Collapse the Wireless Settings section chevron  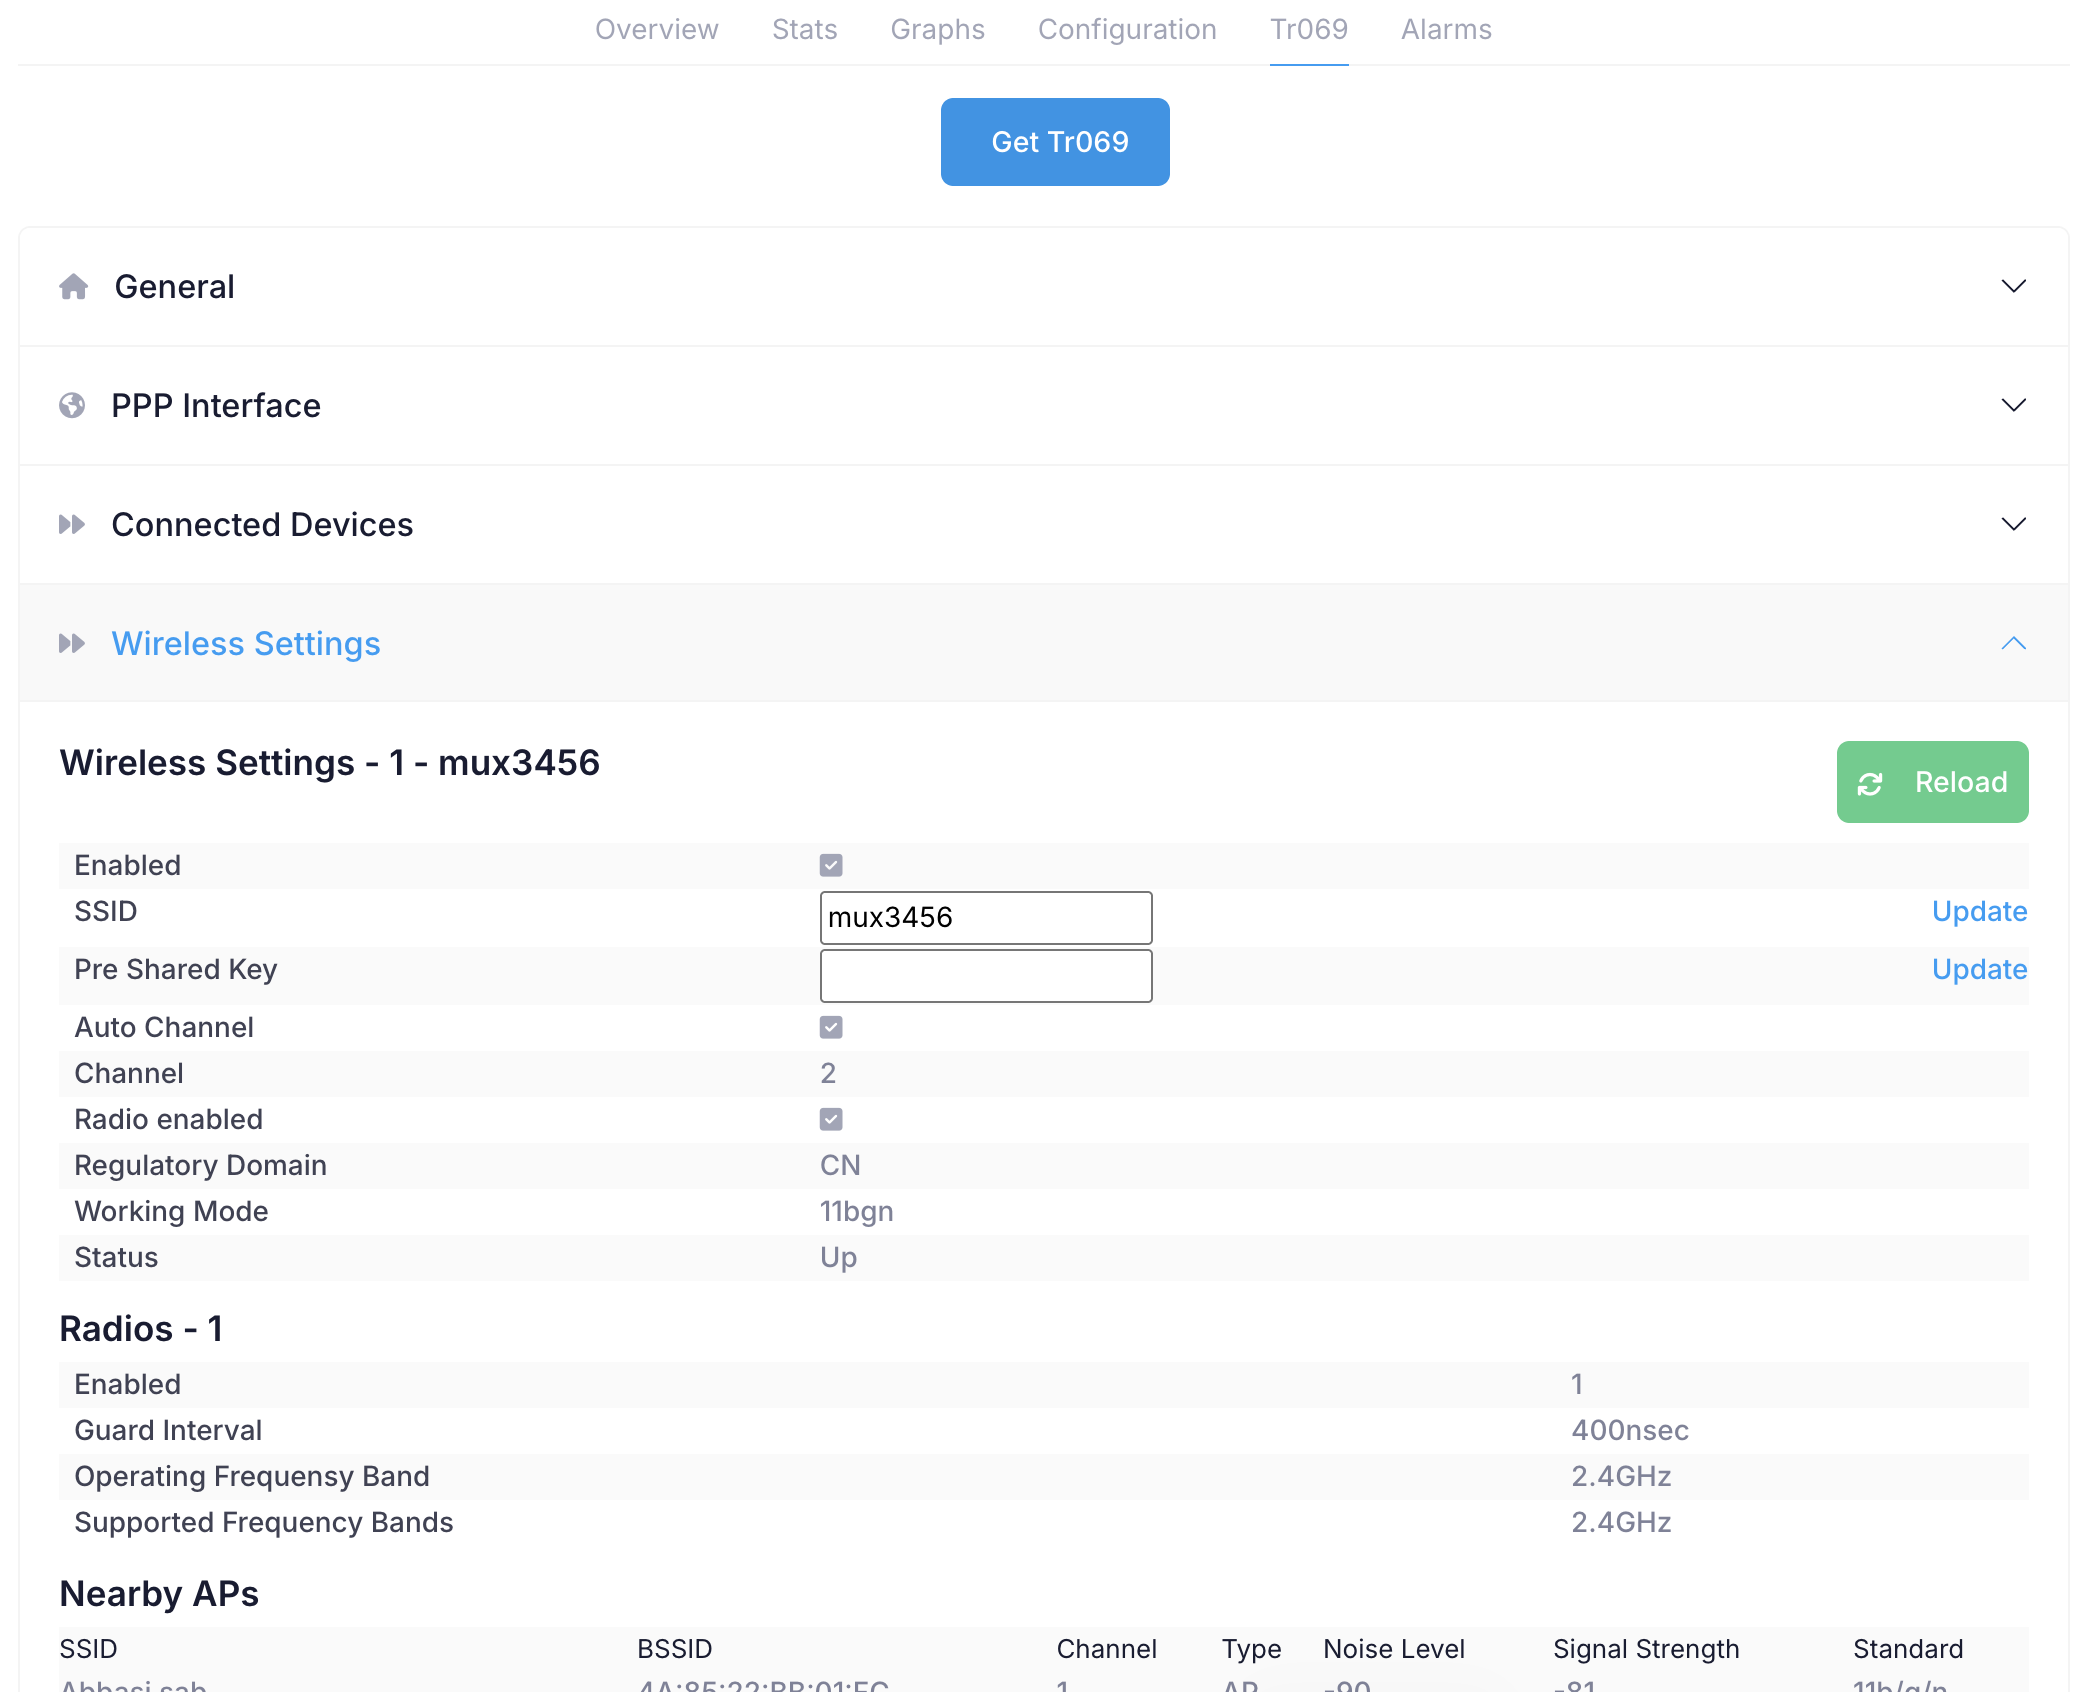click(2013, 643)
